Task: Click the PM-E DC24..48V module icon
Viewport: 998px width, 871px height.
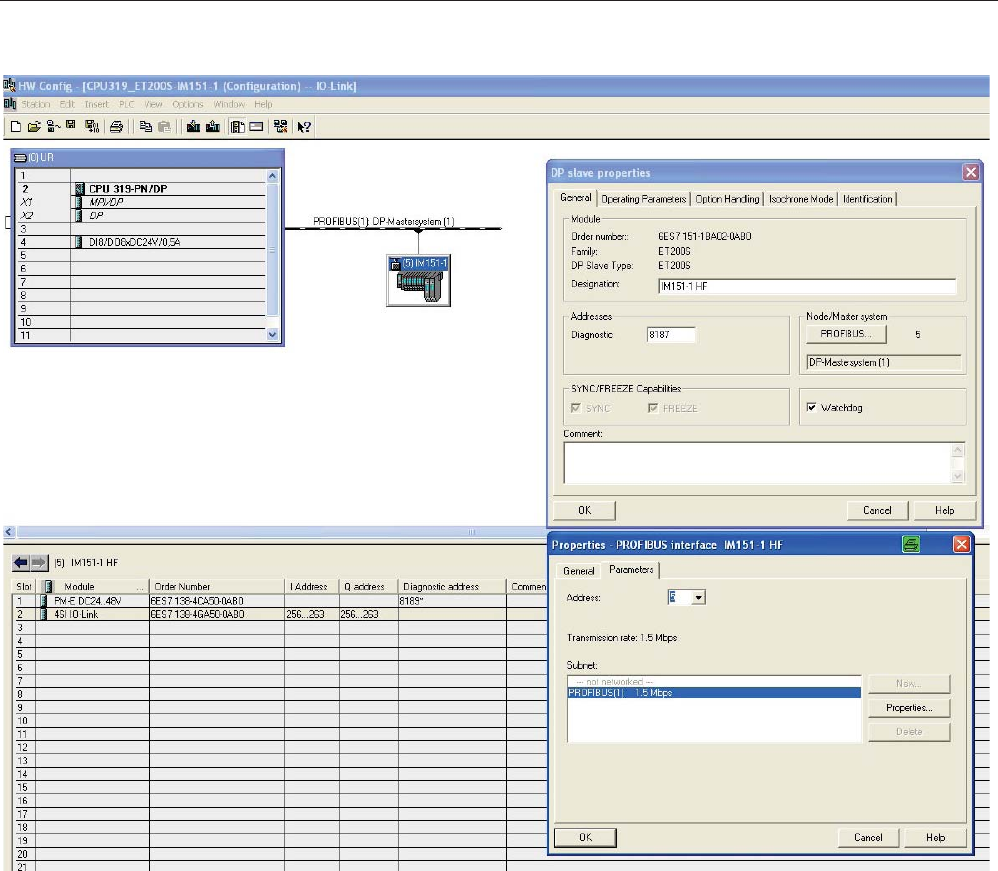Action: pos(43,600)
